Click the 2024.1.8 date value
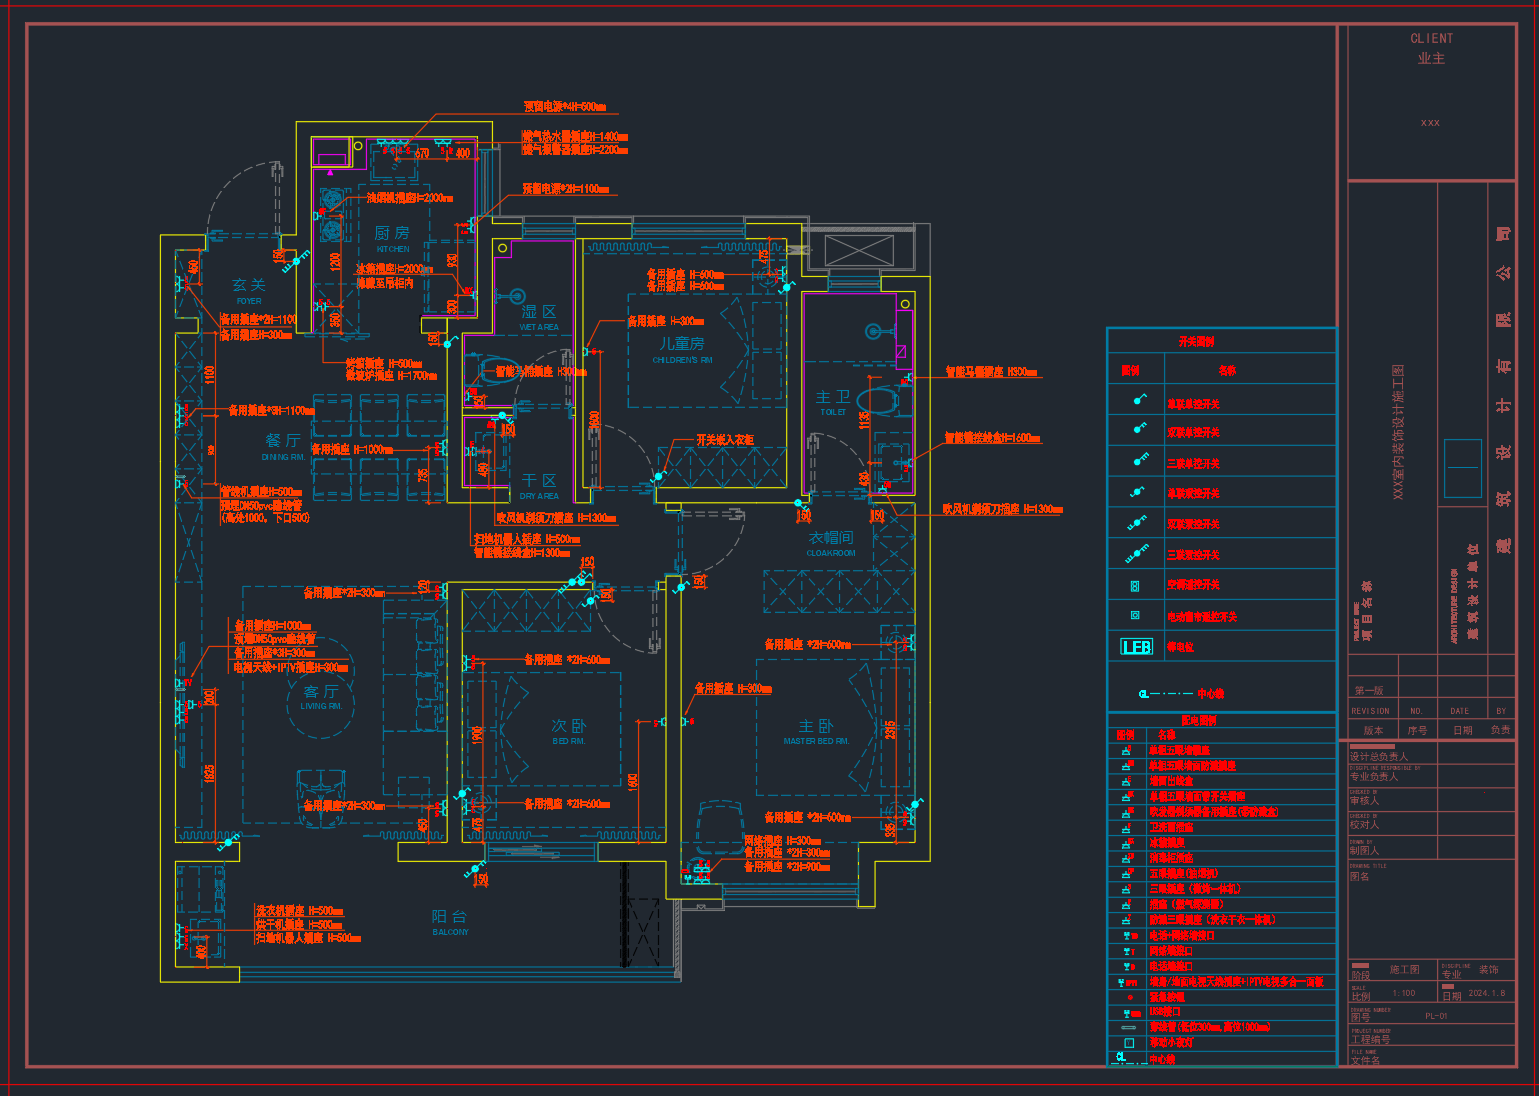The height and width of the screenshot is (1096, 1539). tap(1487, 993)
